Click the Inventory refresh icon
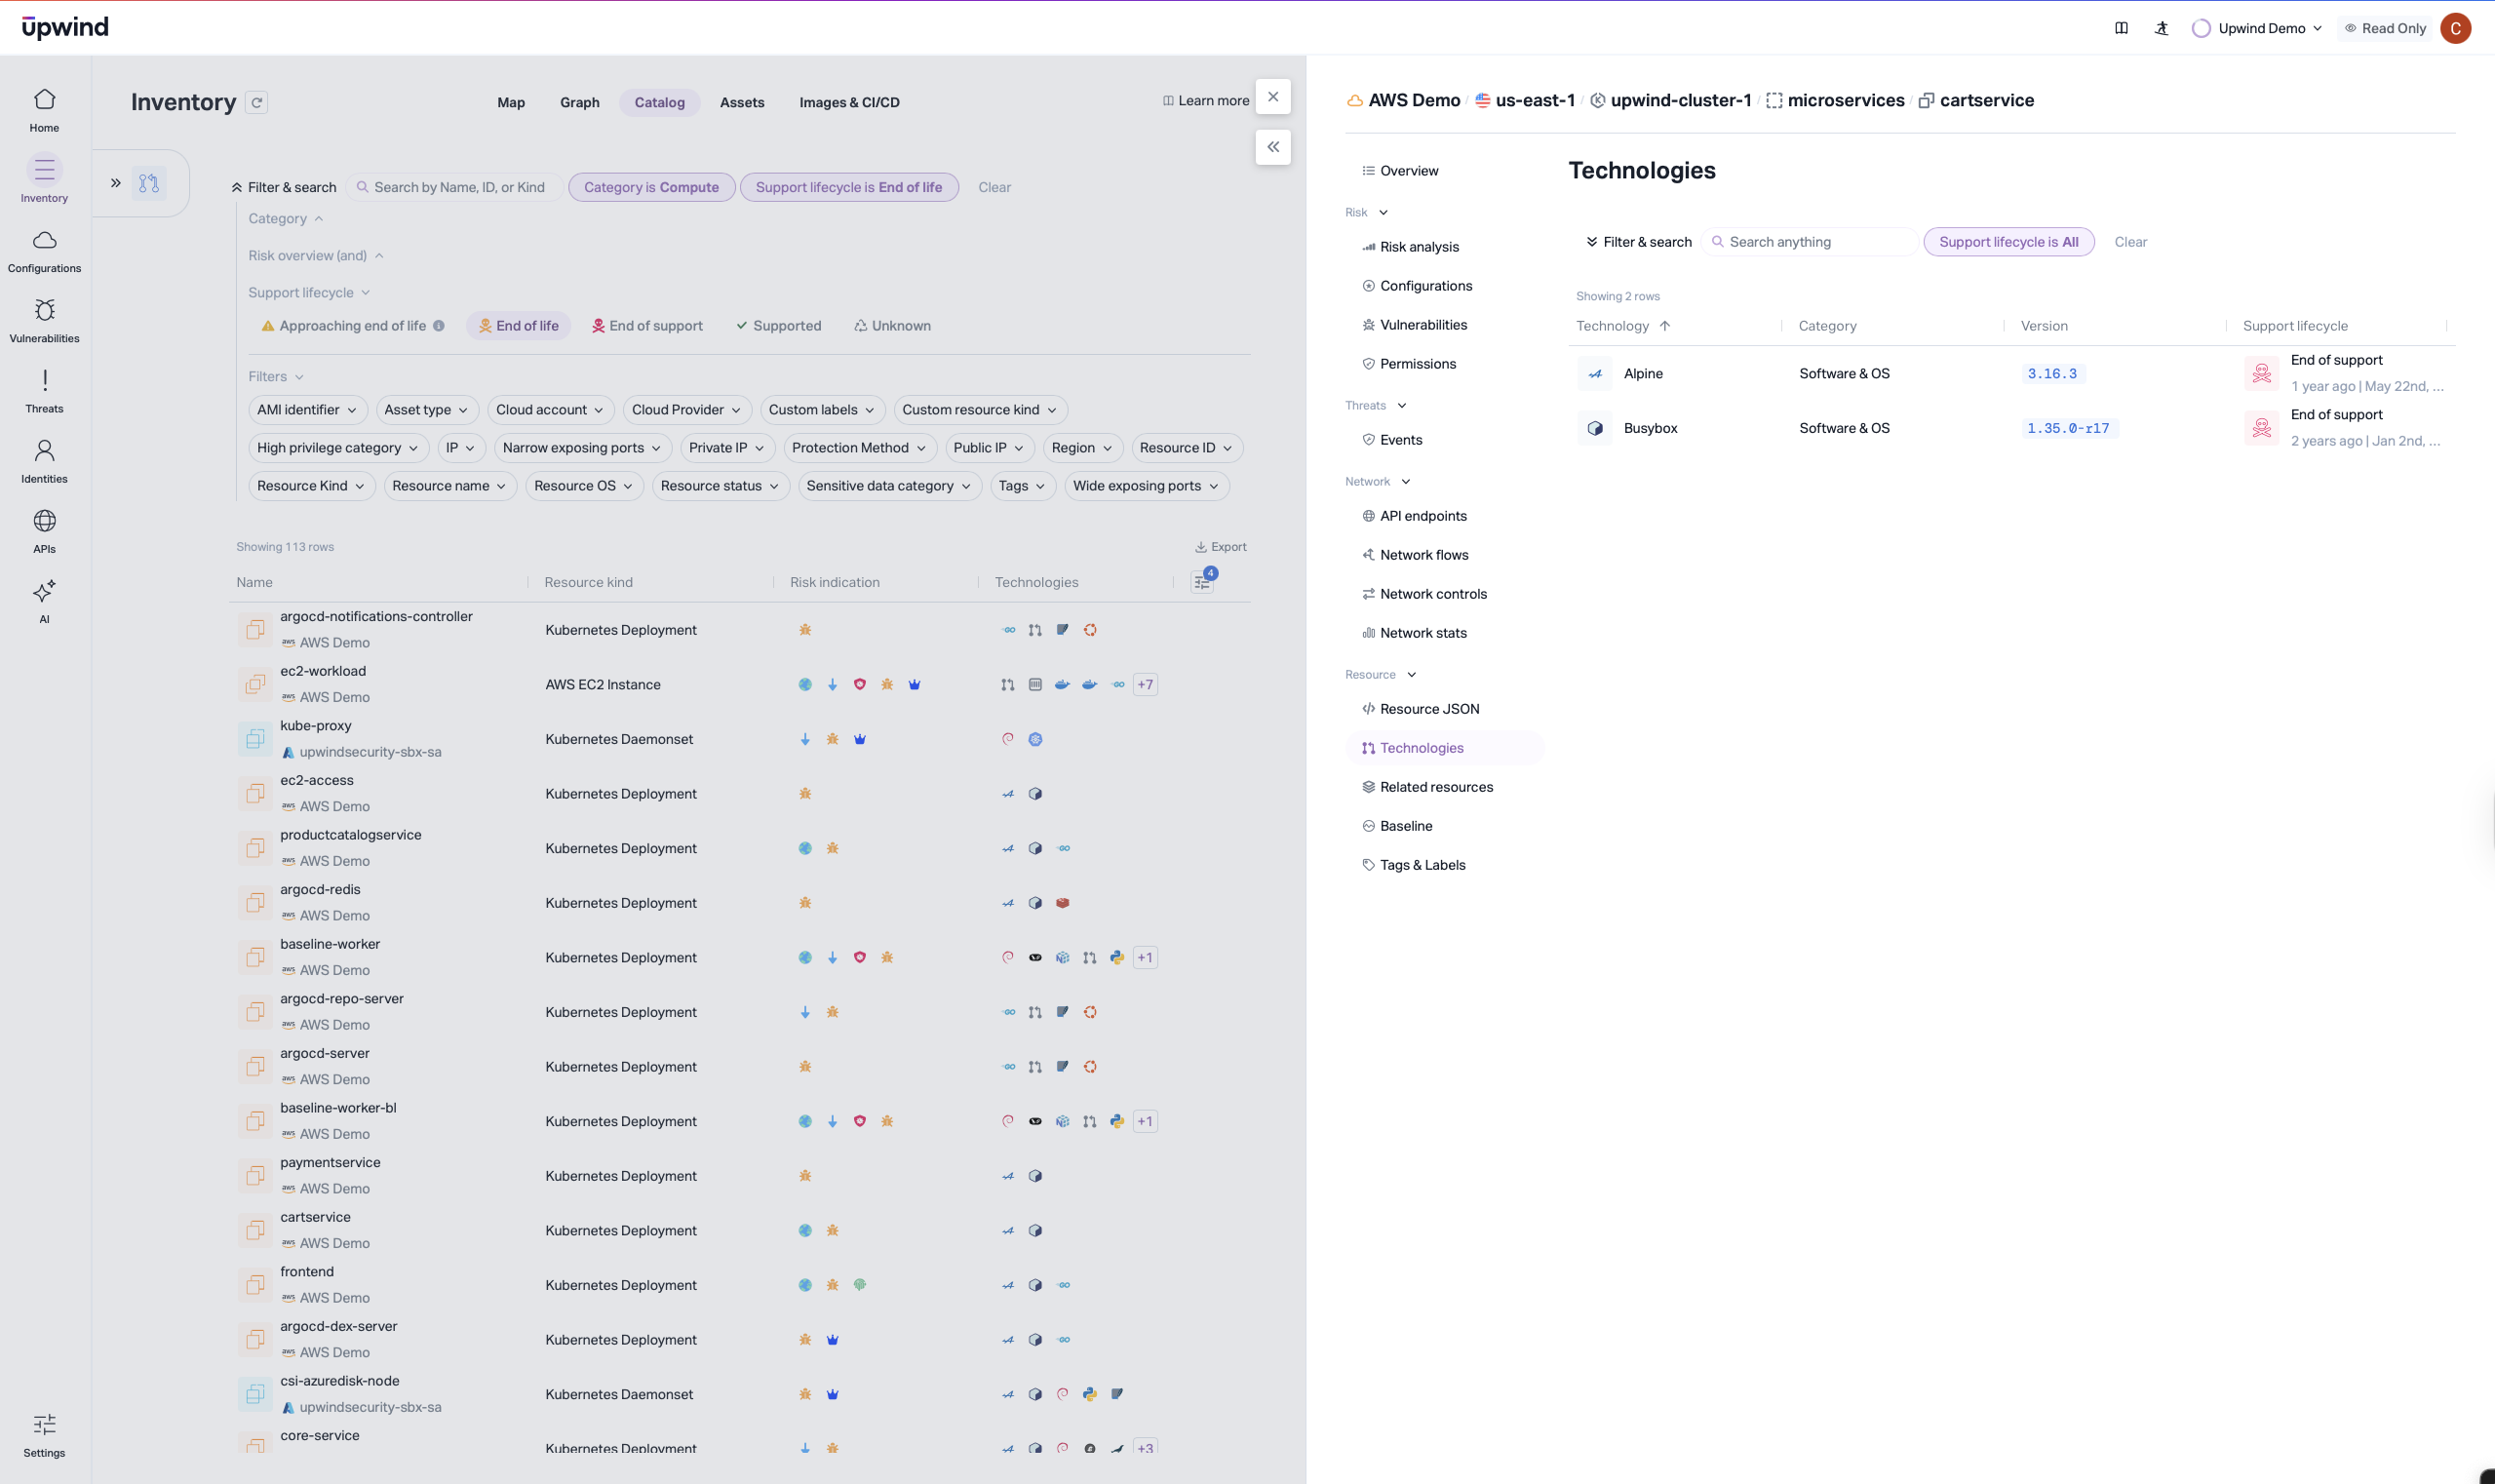The width and height of the screenshot is (2495, 1484). [257, 102]
